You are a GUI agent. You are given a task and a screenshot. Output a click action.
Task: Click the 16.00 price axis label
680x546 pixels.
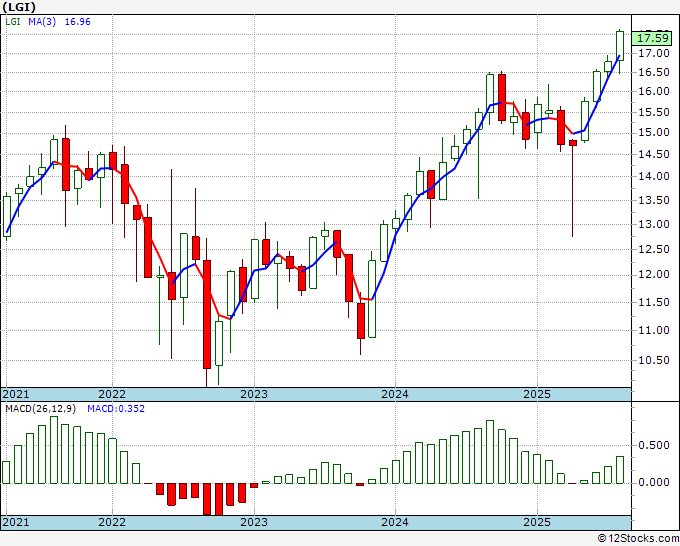pos(654,92)
